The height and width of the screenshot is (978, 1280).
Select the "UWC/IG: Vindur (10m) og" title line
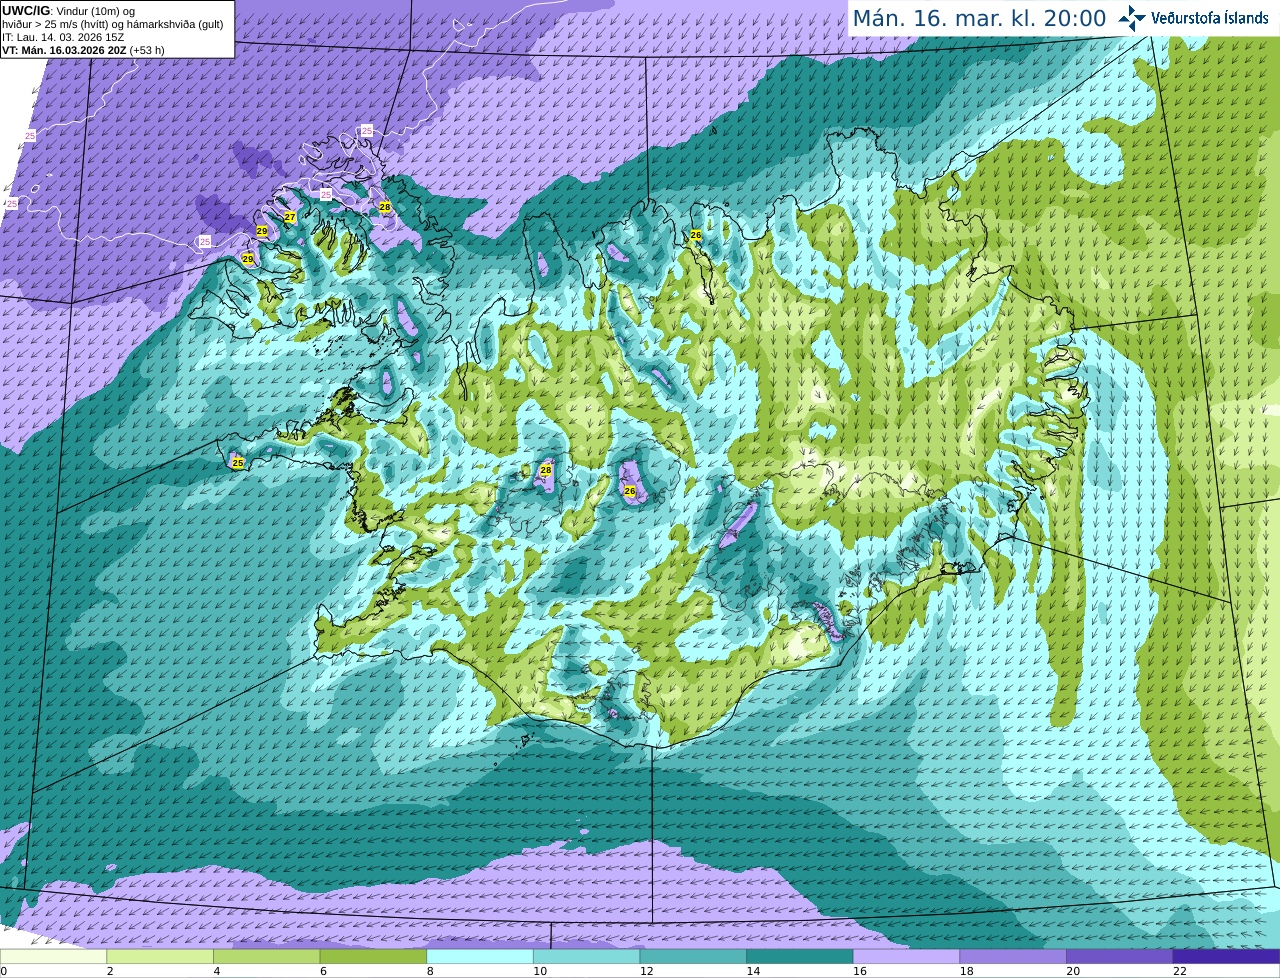[68, 10]
